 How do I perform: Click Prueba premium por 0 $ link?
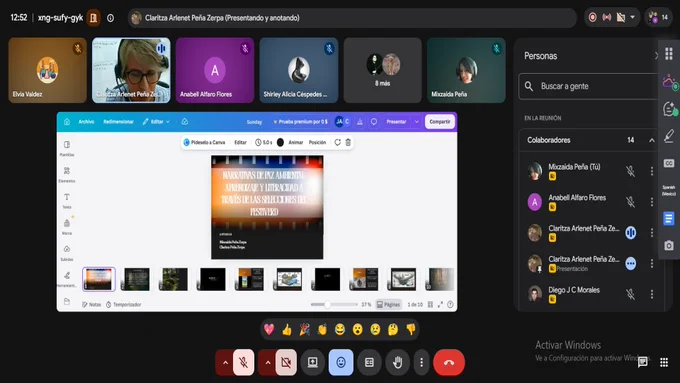(300, 122)
